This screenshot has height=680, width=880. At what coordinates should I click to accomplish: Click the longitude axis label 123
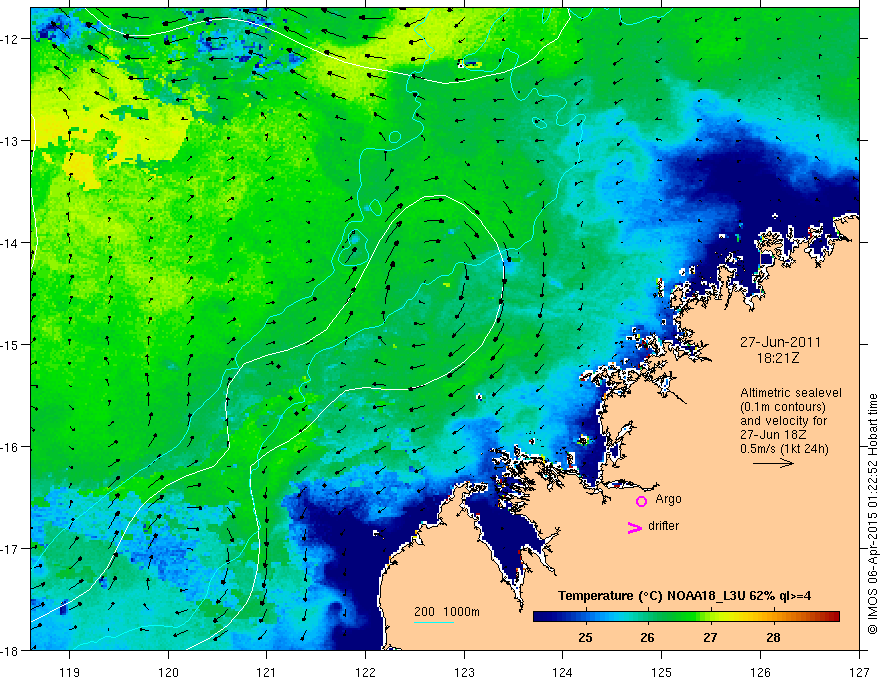(x=464, y=672)
